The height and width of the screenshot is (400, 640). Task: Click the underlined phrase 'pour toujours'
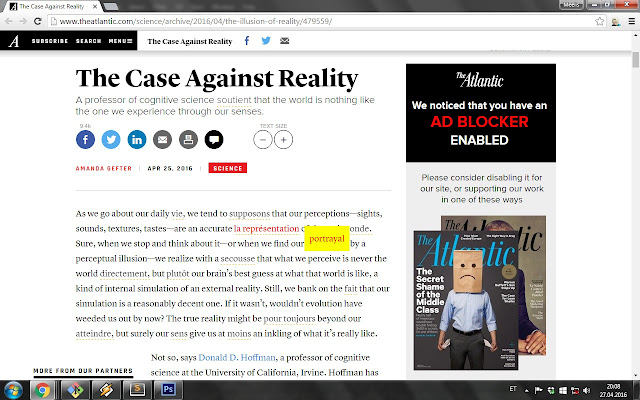[x=289, y=318]
